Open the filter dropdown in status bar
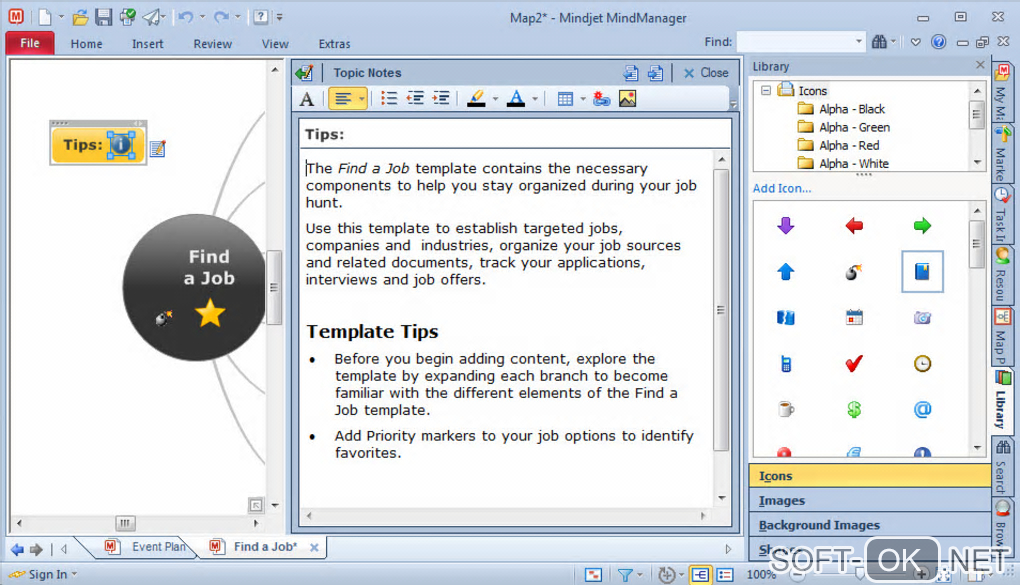The width and height of the screenshot is (1020, 585). 640,575
